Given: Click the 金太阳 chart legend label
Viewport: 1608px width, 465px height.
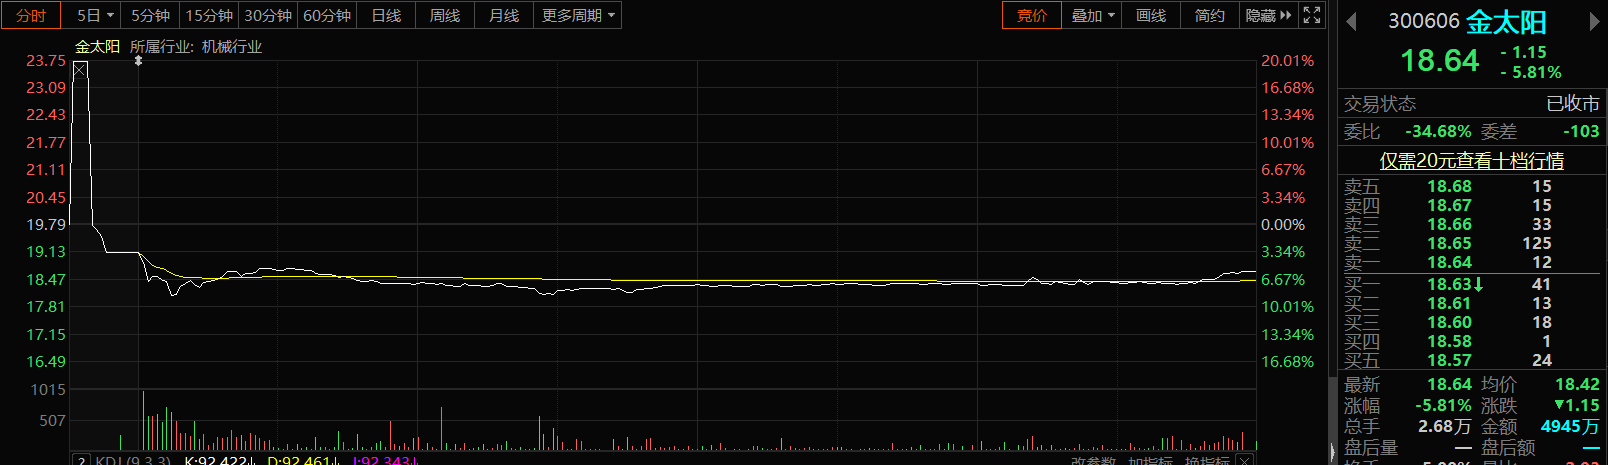Looking at the screenshot, I should [x=97, y=46].
